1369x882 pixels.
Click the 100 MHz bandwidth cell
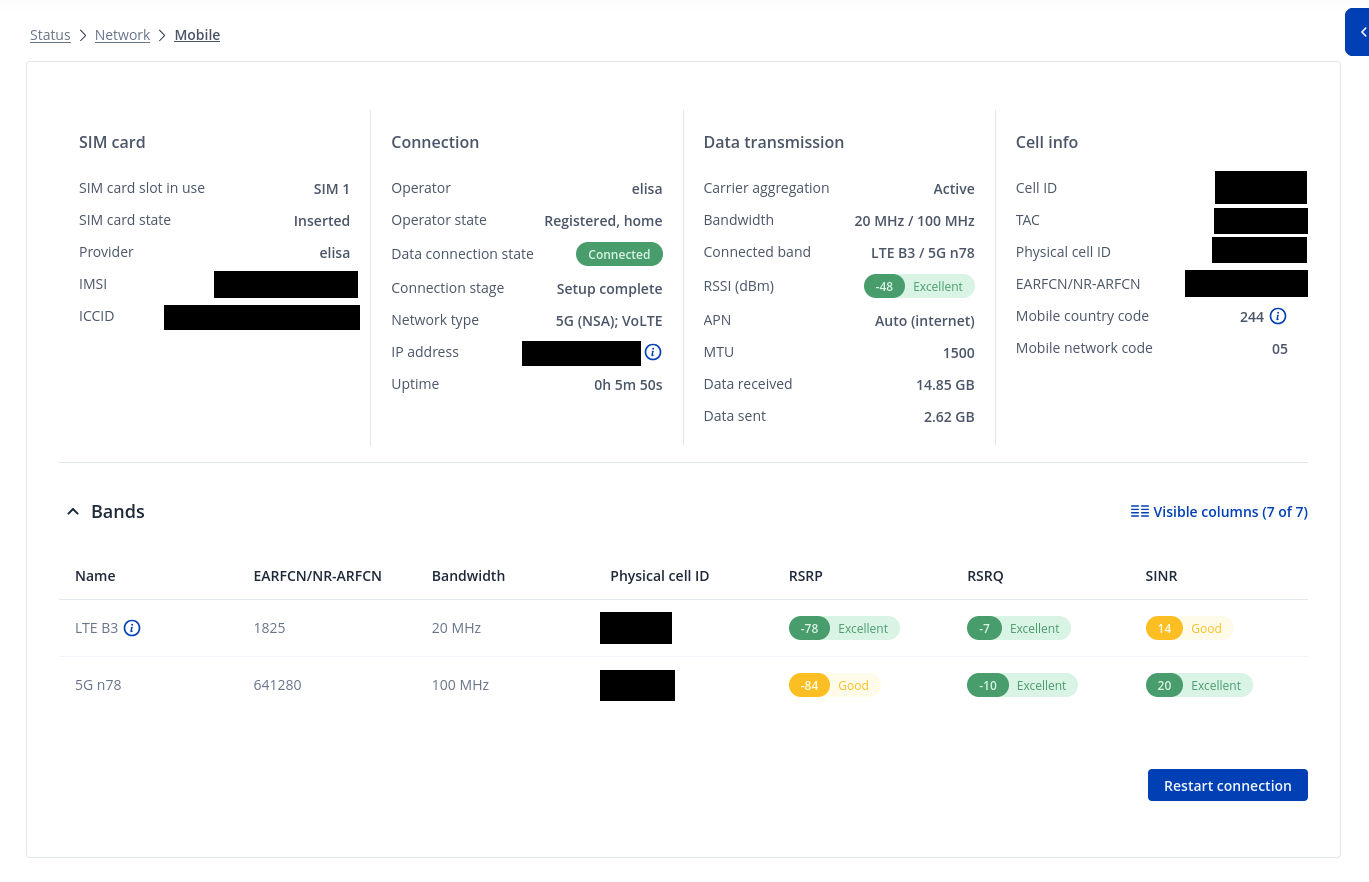pos(460,685)
